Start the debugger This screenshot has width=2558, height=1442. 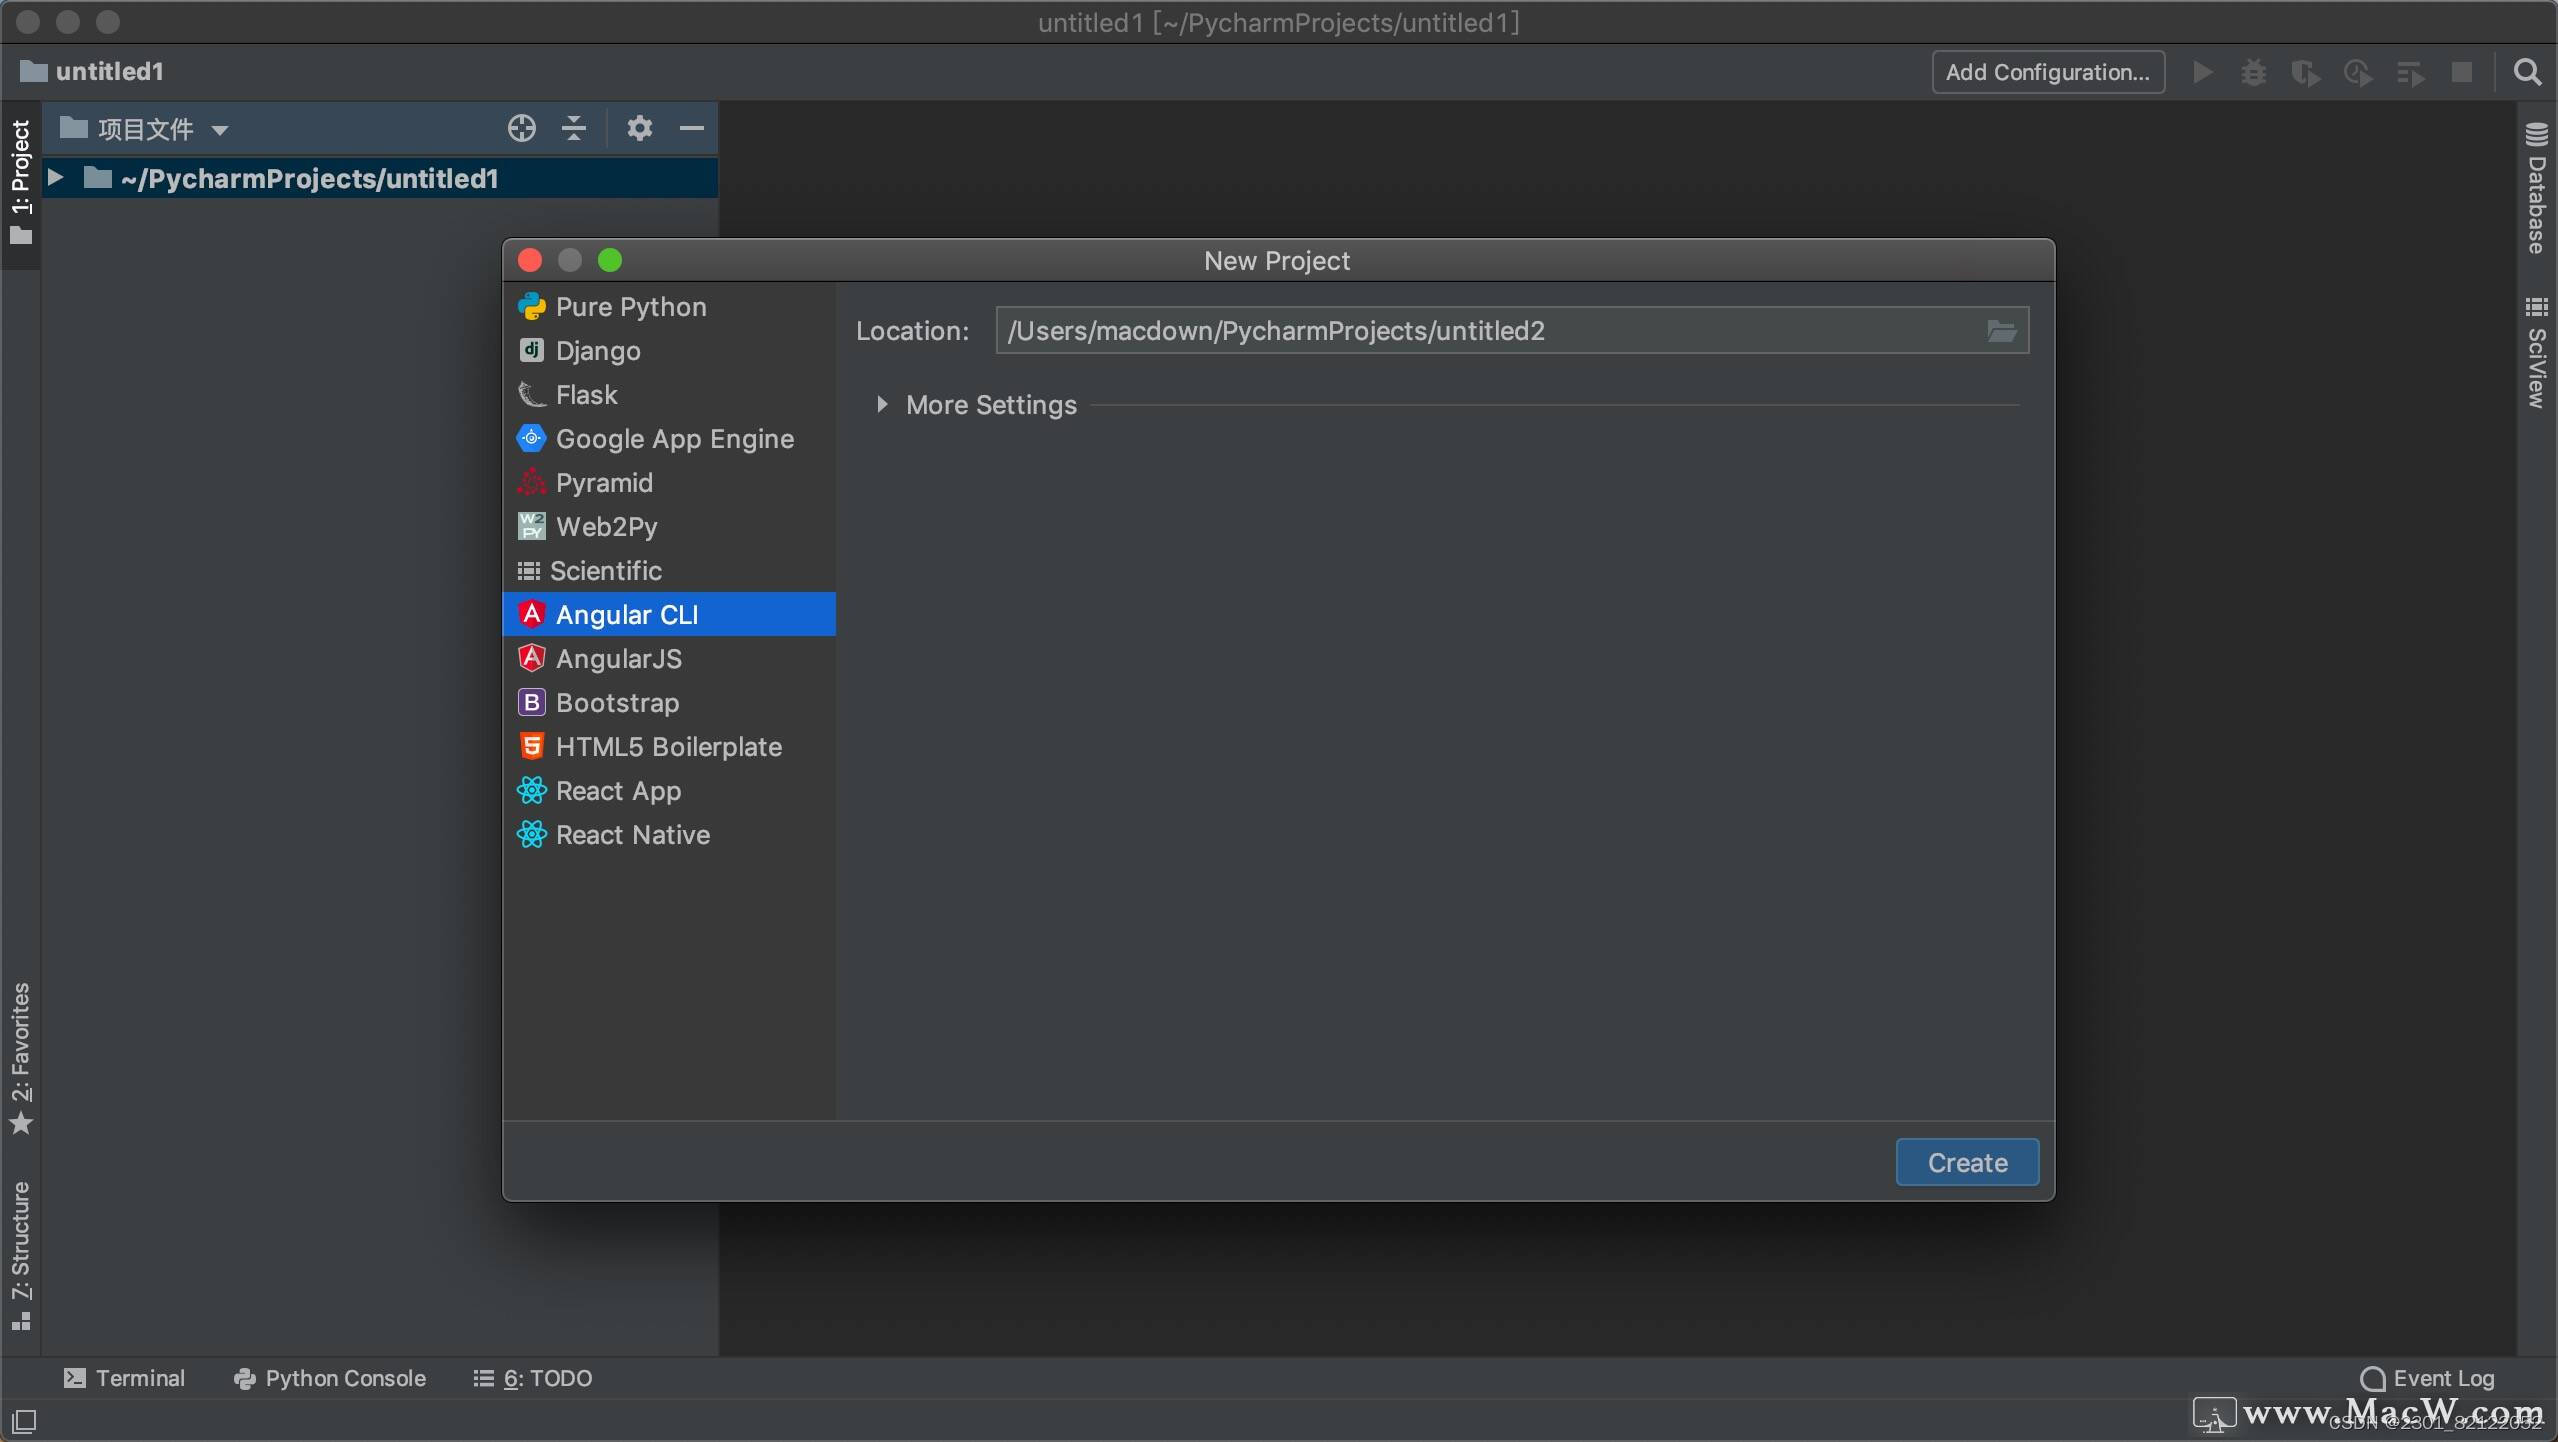(x=2254, y=71)
